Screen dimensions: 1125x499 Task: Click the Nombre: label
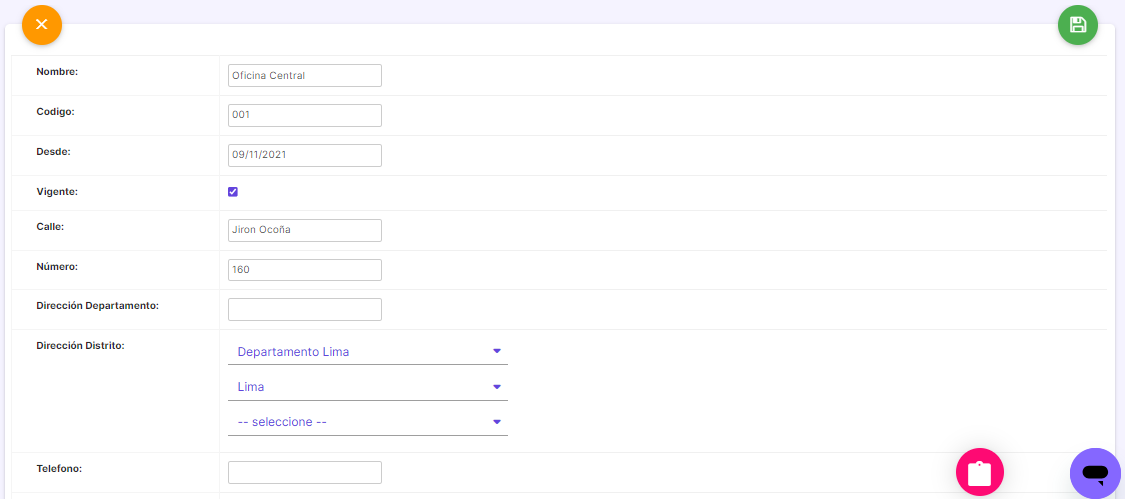(x=57, y=71)
